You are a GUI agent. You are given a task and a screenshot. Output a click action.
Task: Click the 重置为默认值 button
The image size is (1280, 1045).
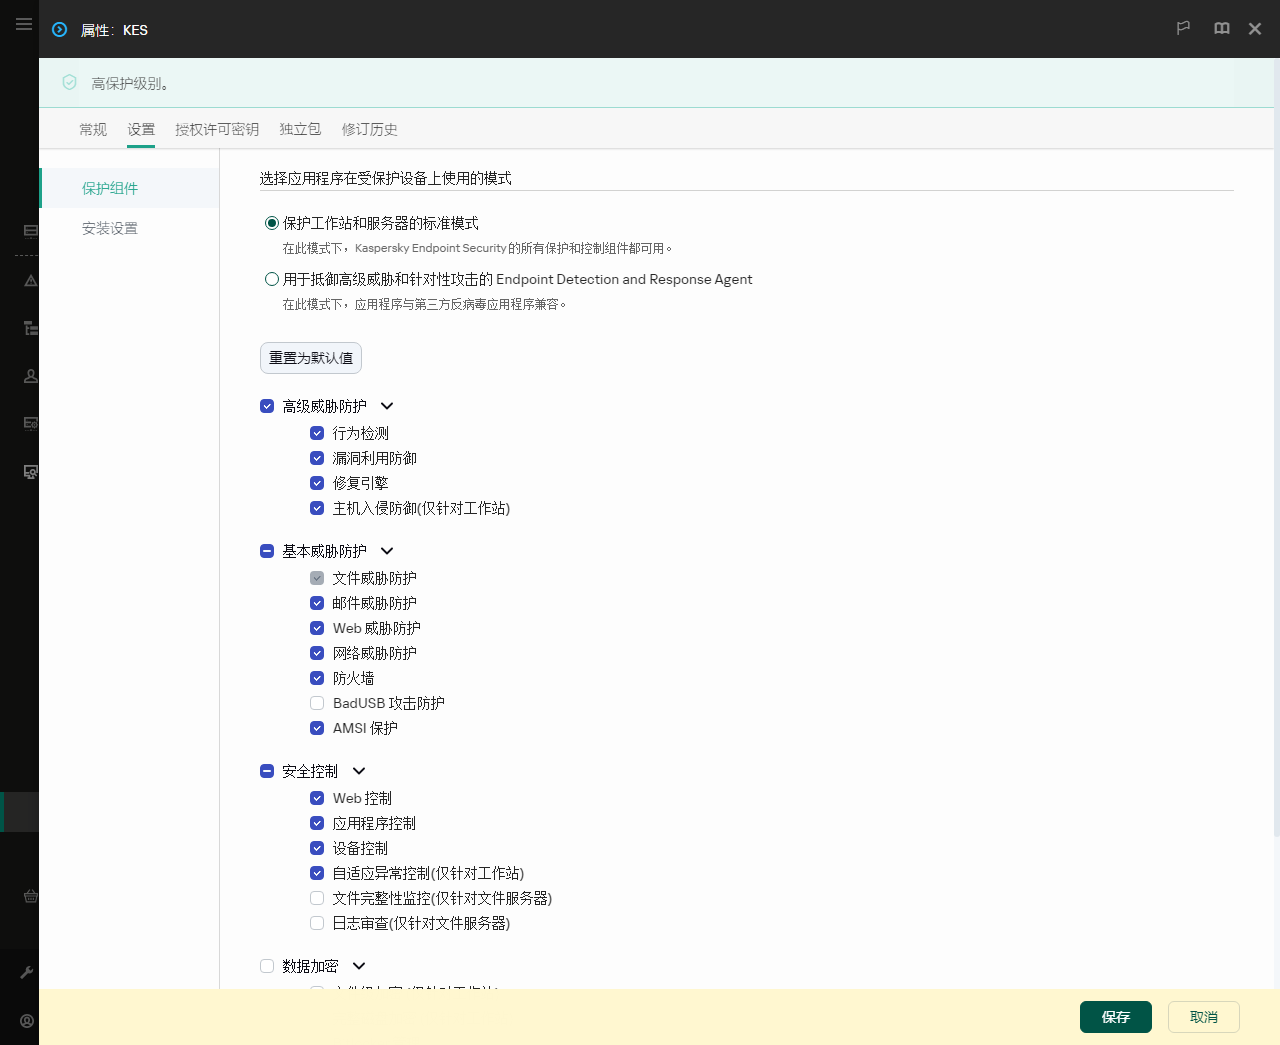(310, 357)
